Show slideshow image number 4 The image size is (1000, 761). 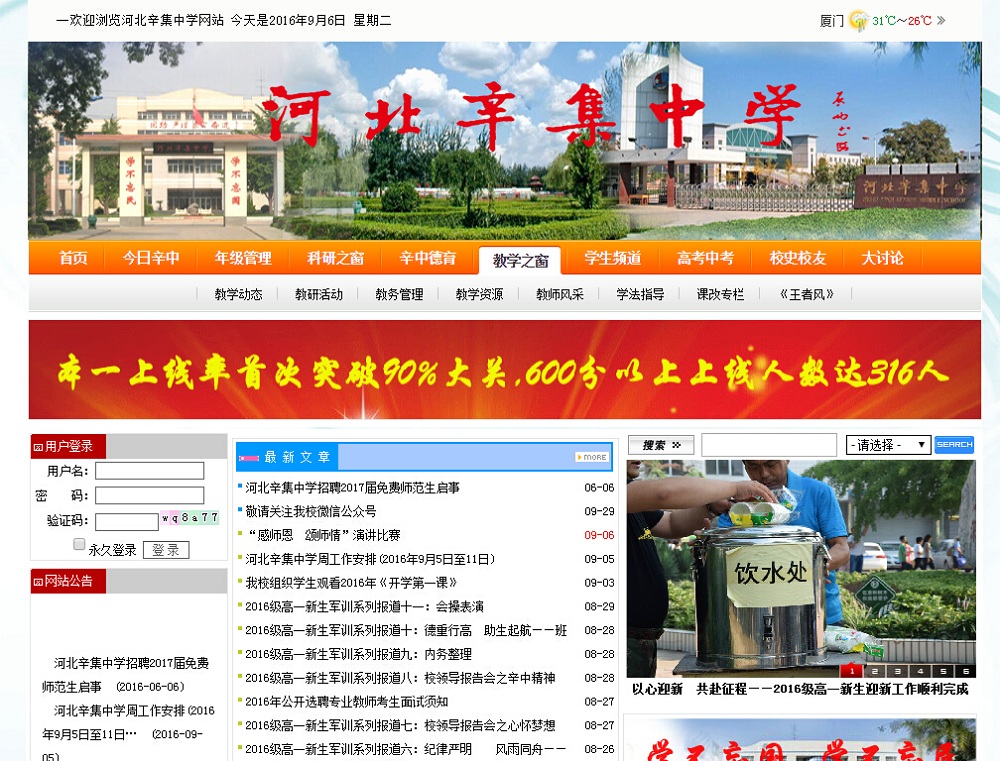pyautogui.click(x=920, y=671)
